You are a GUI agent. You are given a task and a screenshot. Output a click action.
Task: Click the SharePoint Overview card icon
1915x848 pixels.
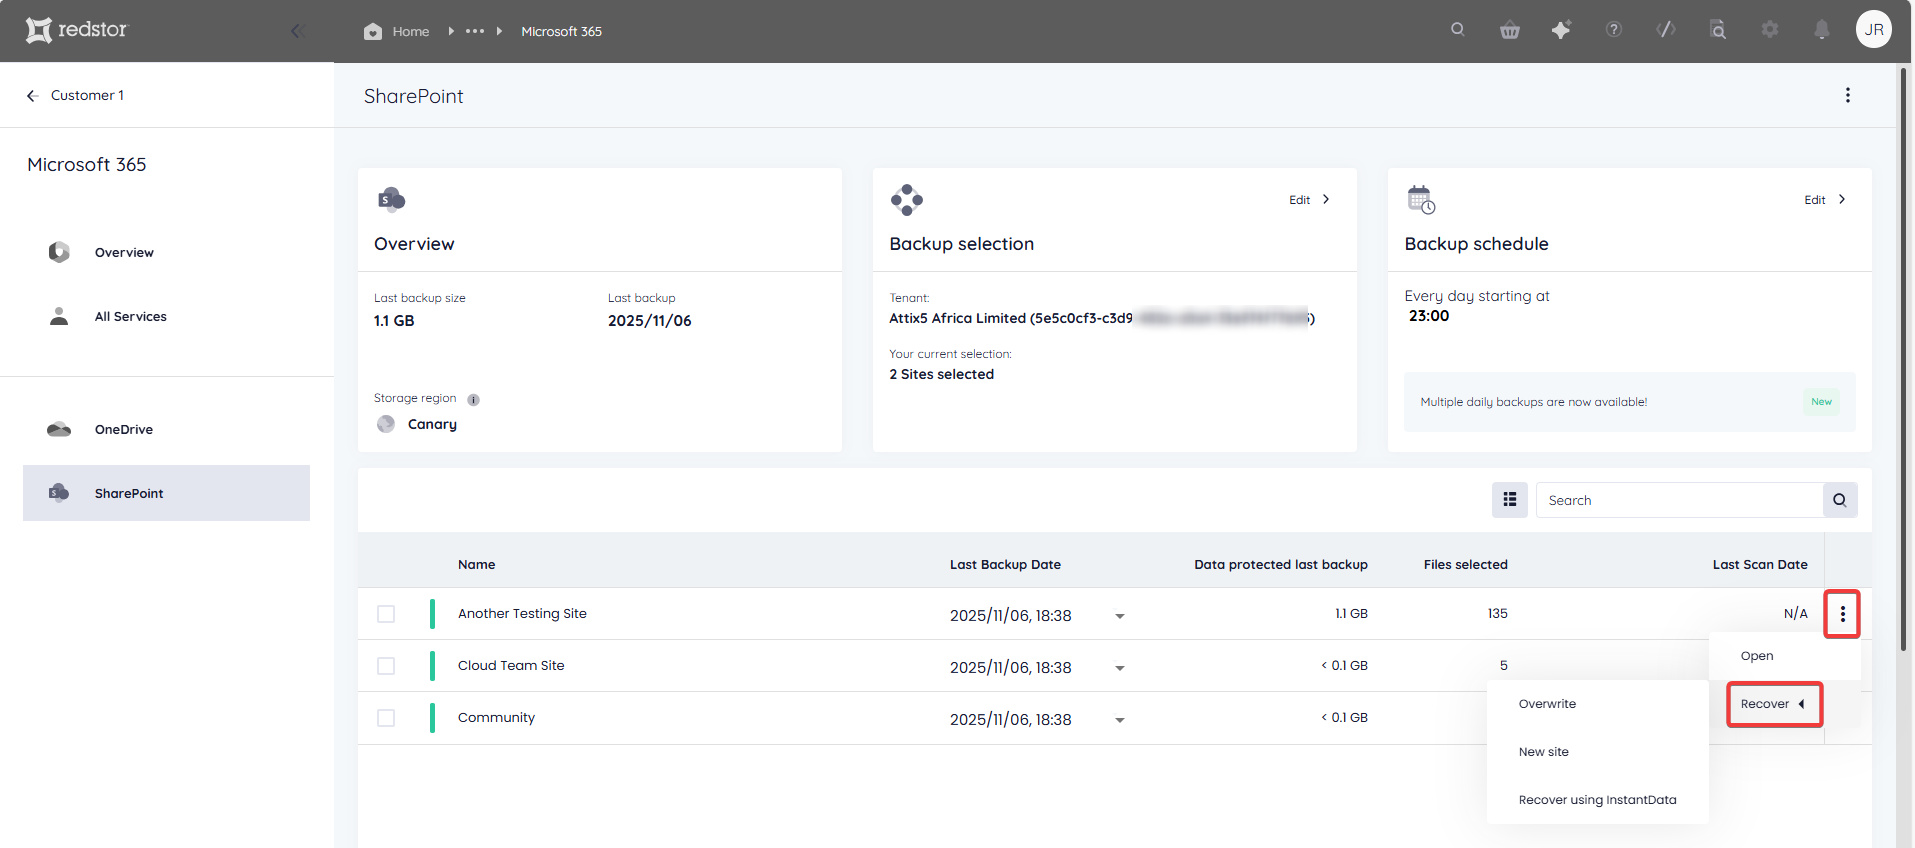(391, 199)
